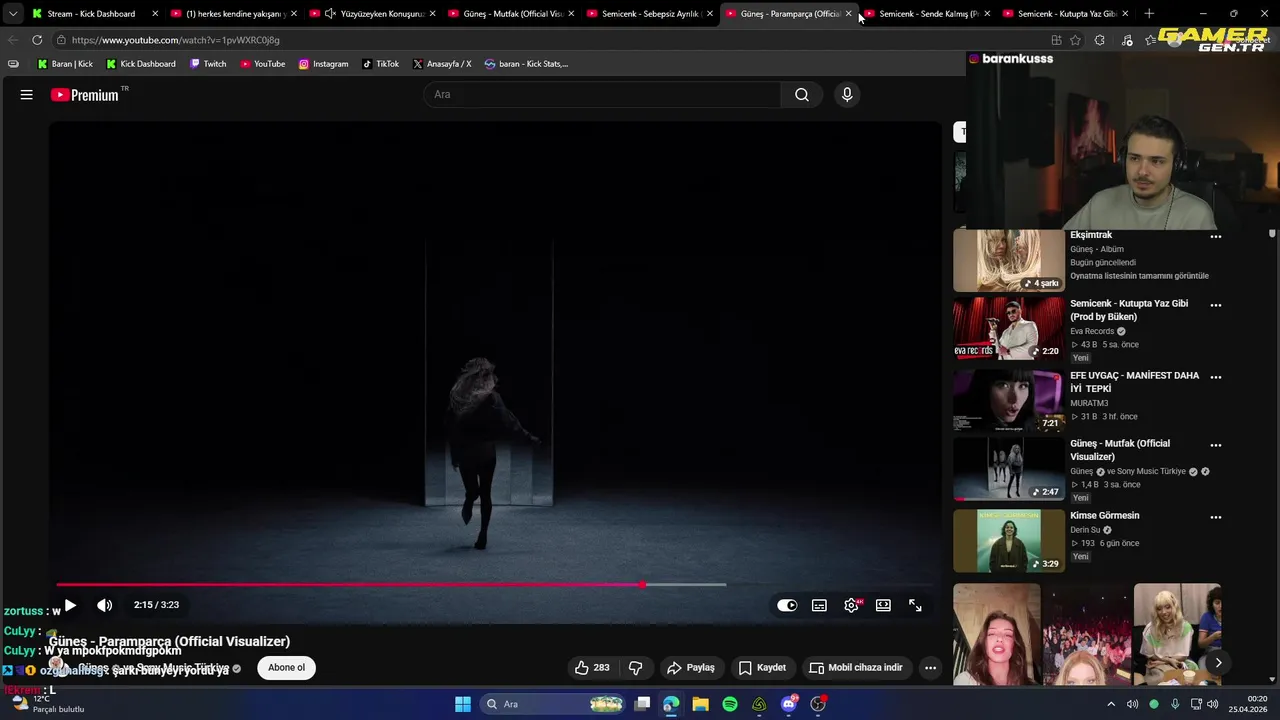Like the video with thumbs up
The height and width of the screenshot is (720, 1280).
point(591,668)
